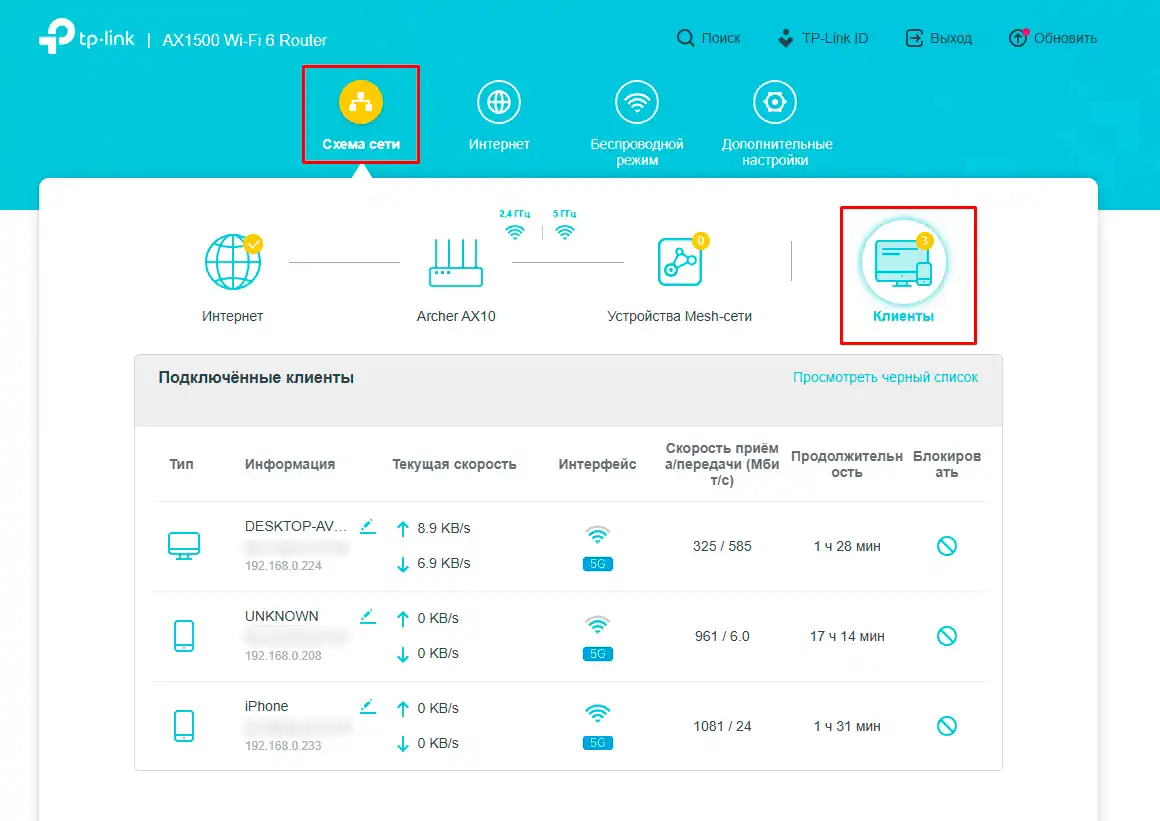1160x821 pixels.
Task: Click the tp-link logo
Action: (85, 37)
